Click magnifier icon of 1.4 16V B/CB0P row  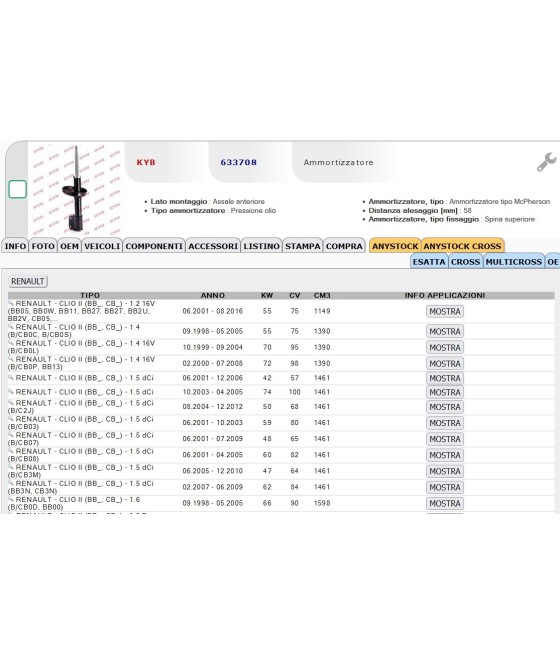pos(11,359)
